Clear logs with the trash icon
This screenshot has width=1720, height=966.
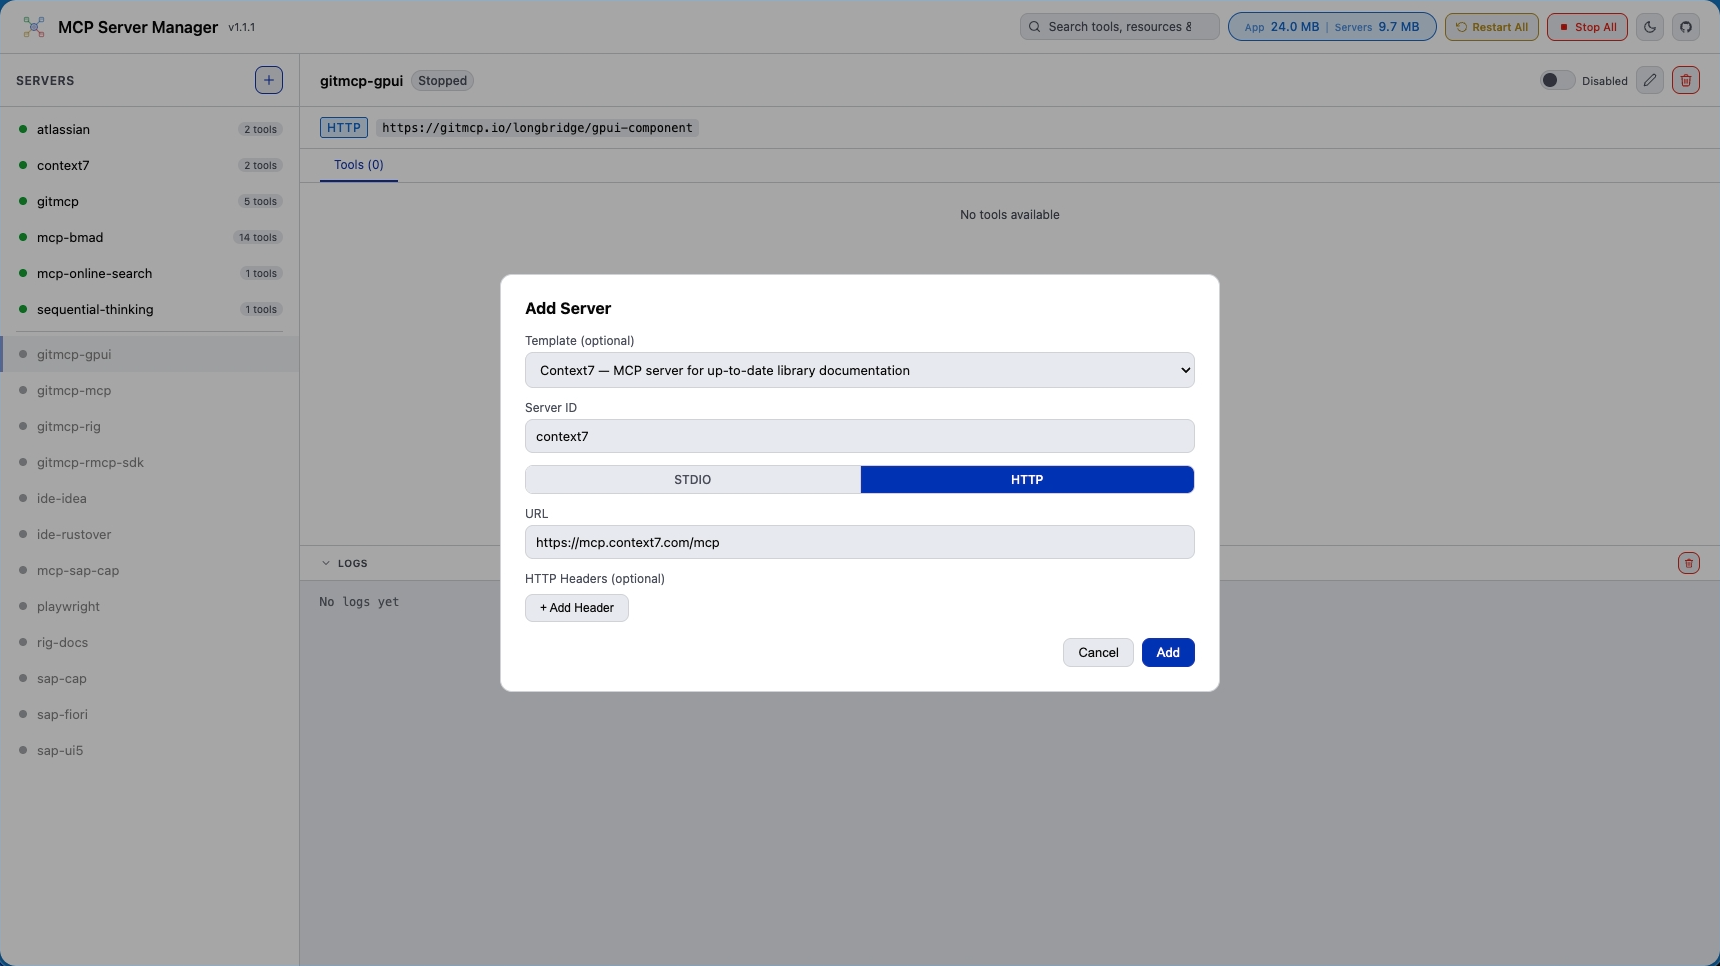pos(1689,563)
